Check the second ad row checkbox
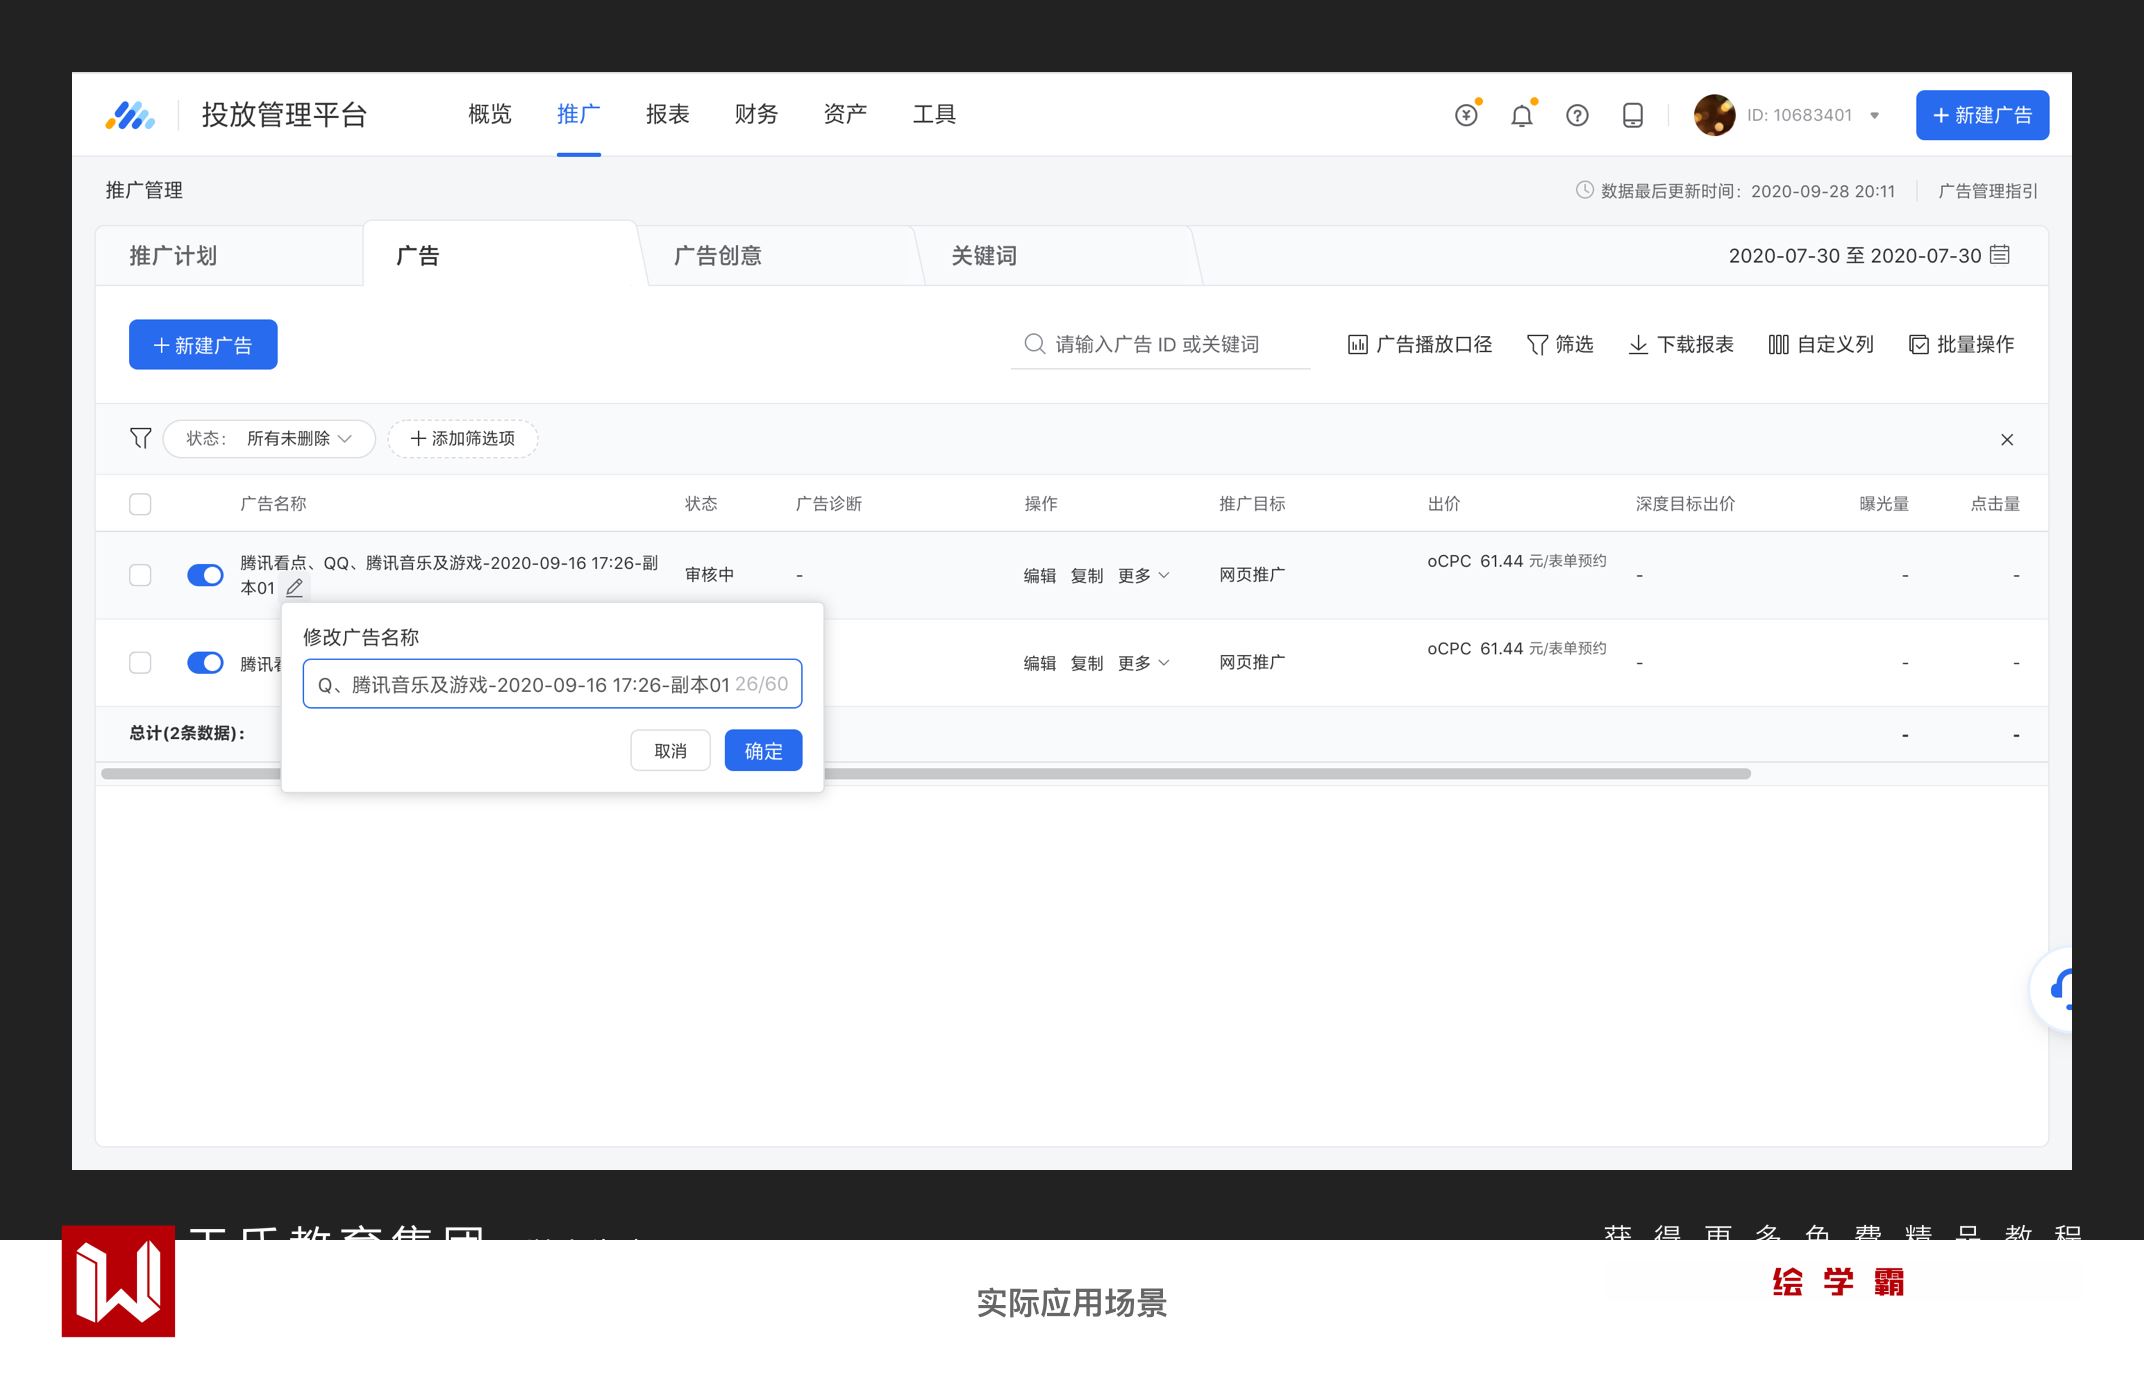The height and width of the screenshot is (1380, 2144). coord(140,663)
